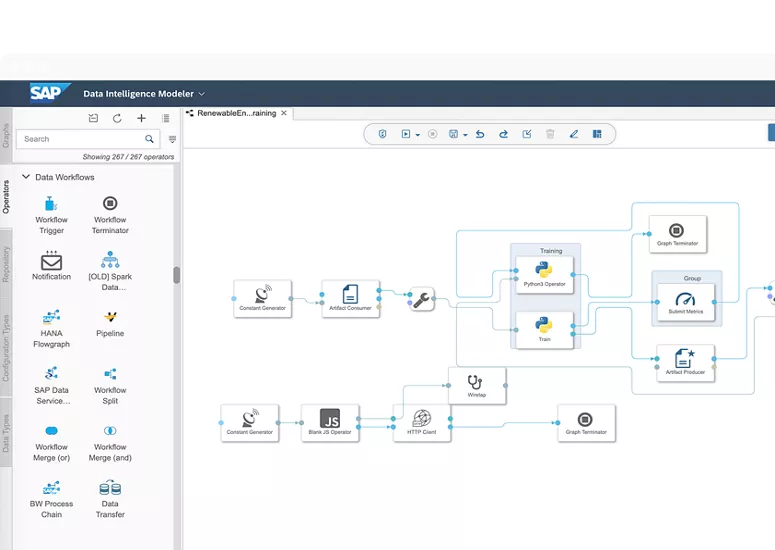Switch to the Graphs side tab
Viewport: 775px width, 550px height.
6,135
